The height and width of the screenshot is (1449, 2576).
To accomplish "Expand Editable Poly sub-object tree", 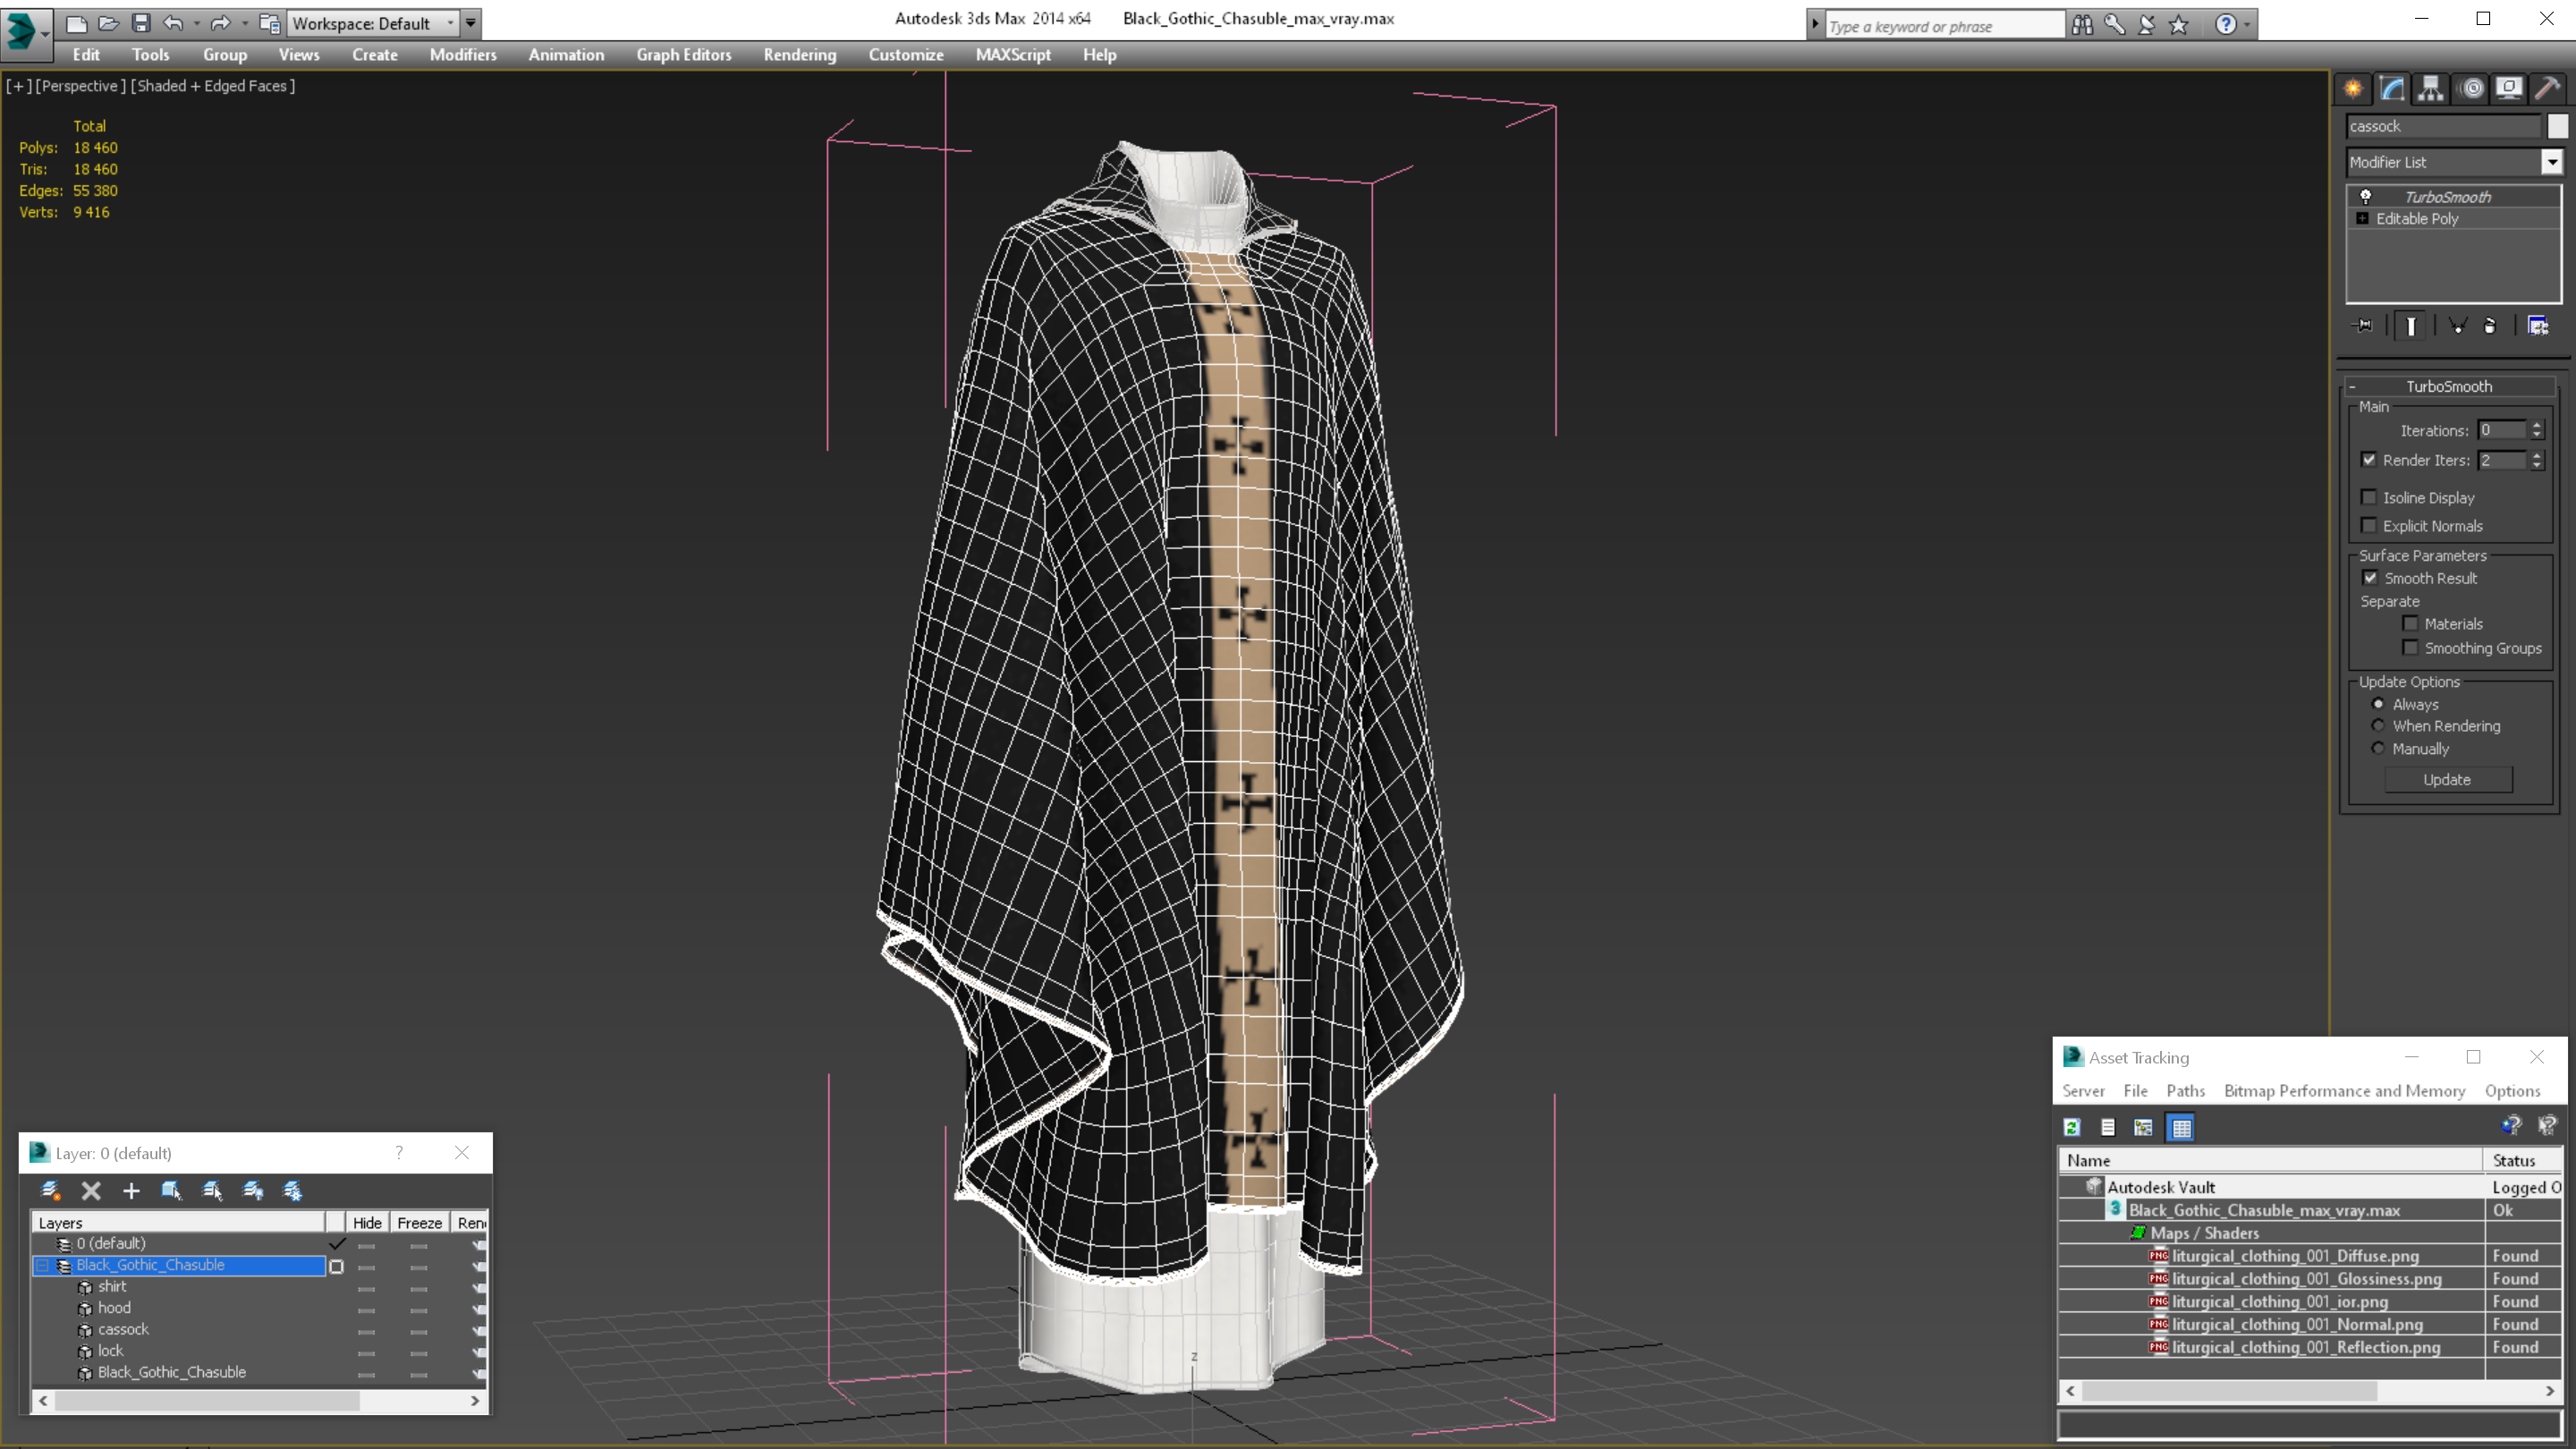I will pyautogui.click(x=2363, y=218).
